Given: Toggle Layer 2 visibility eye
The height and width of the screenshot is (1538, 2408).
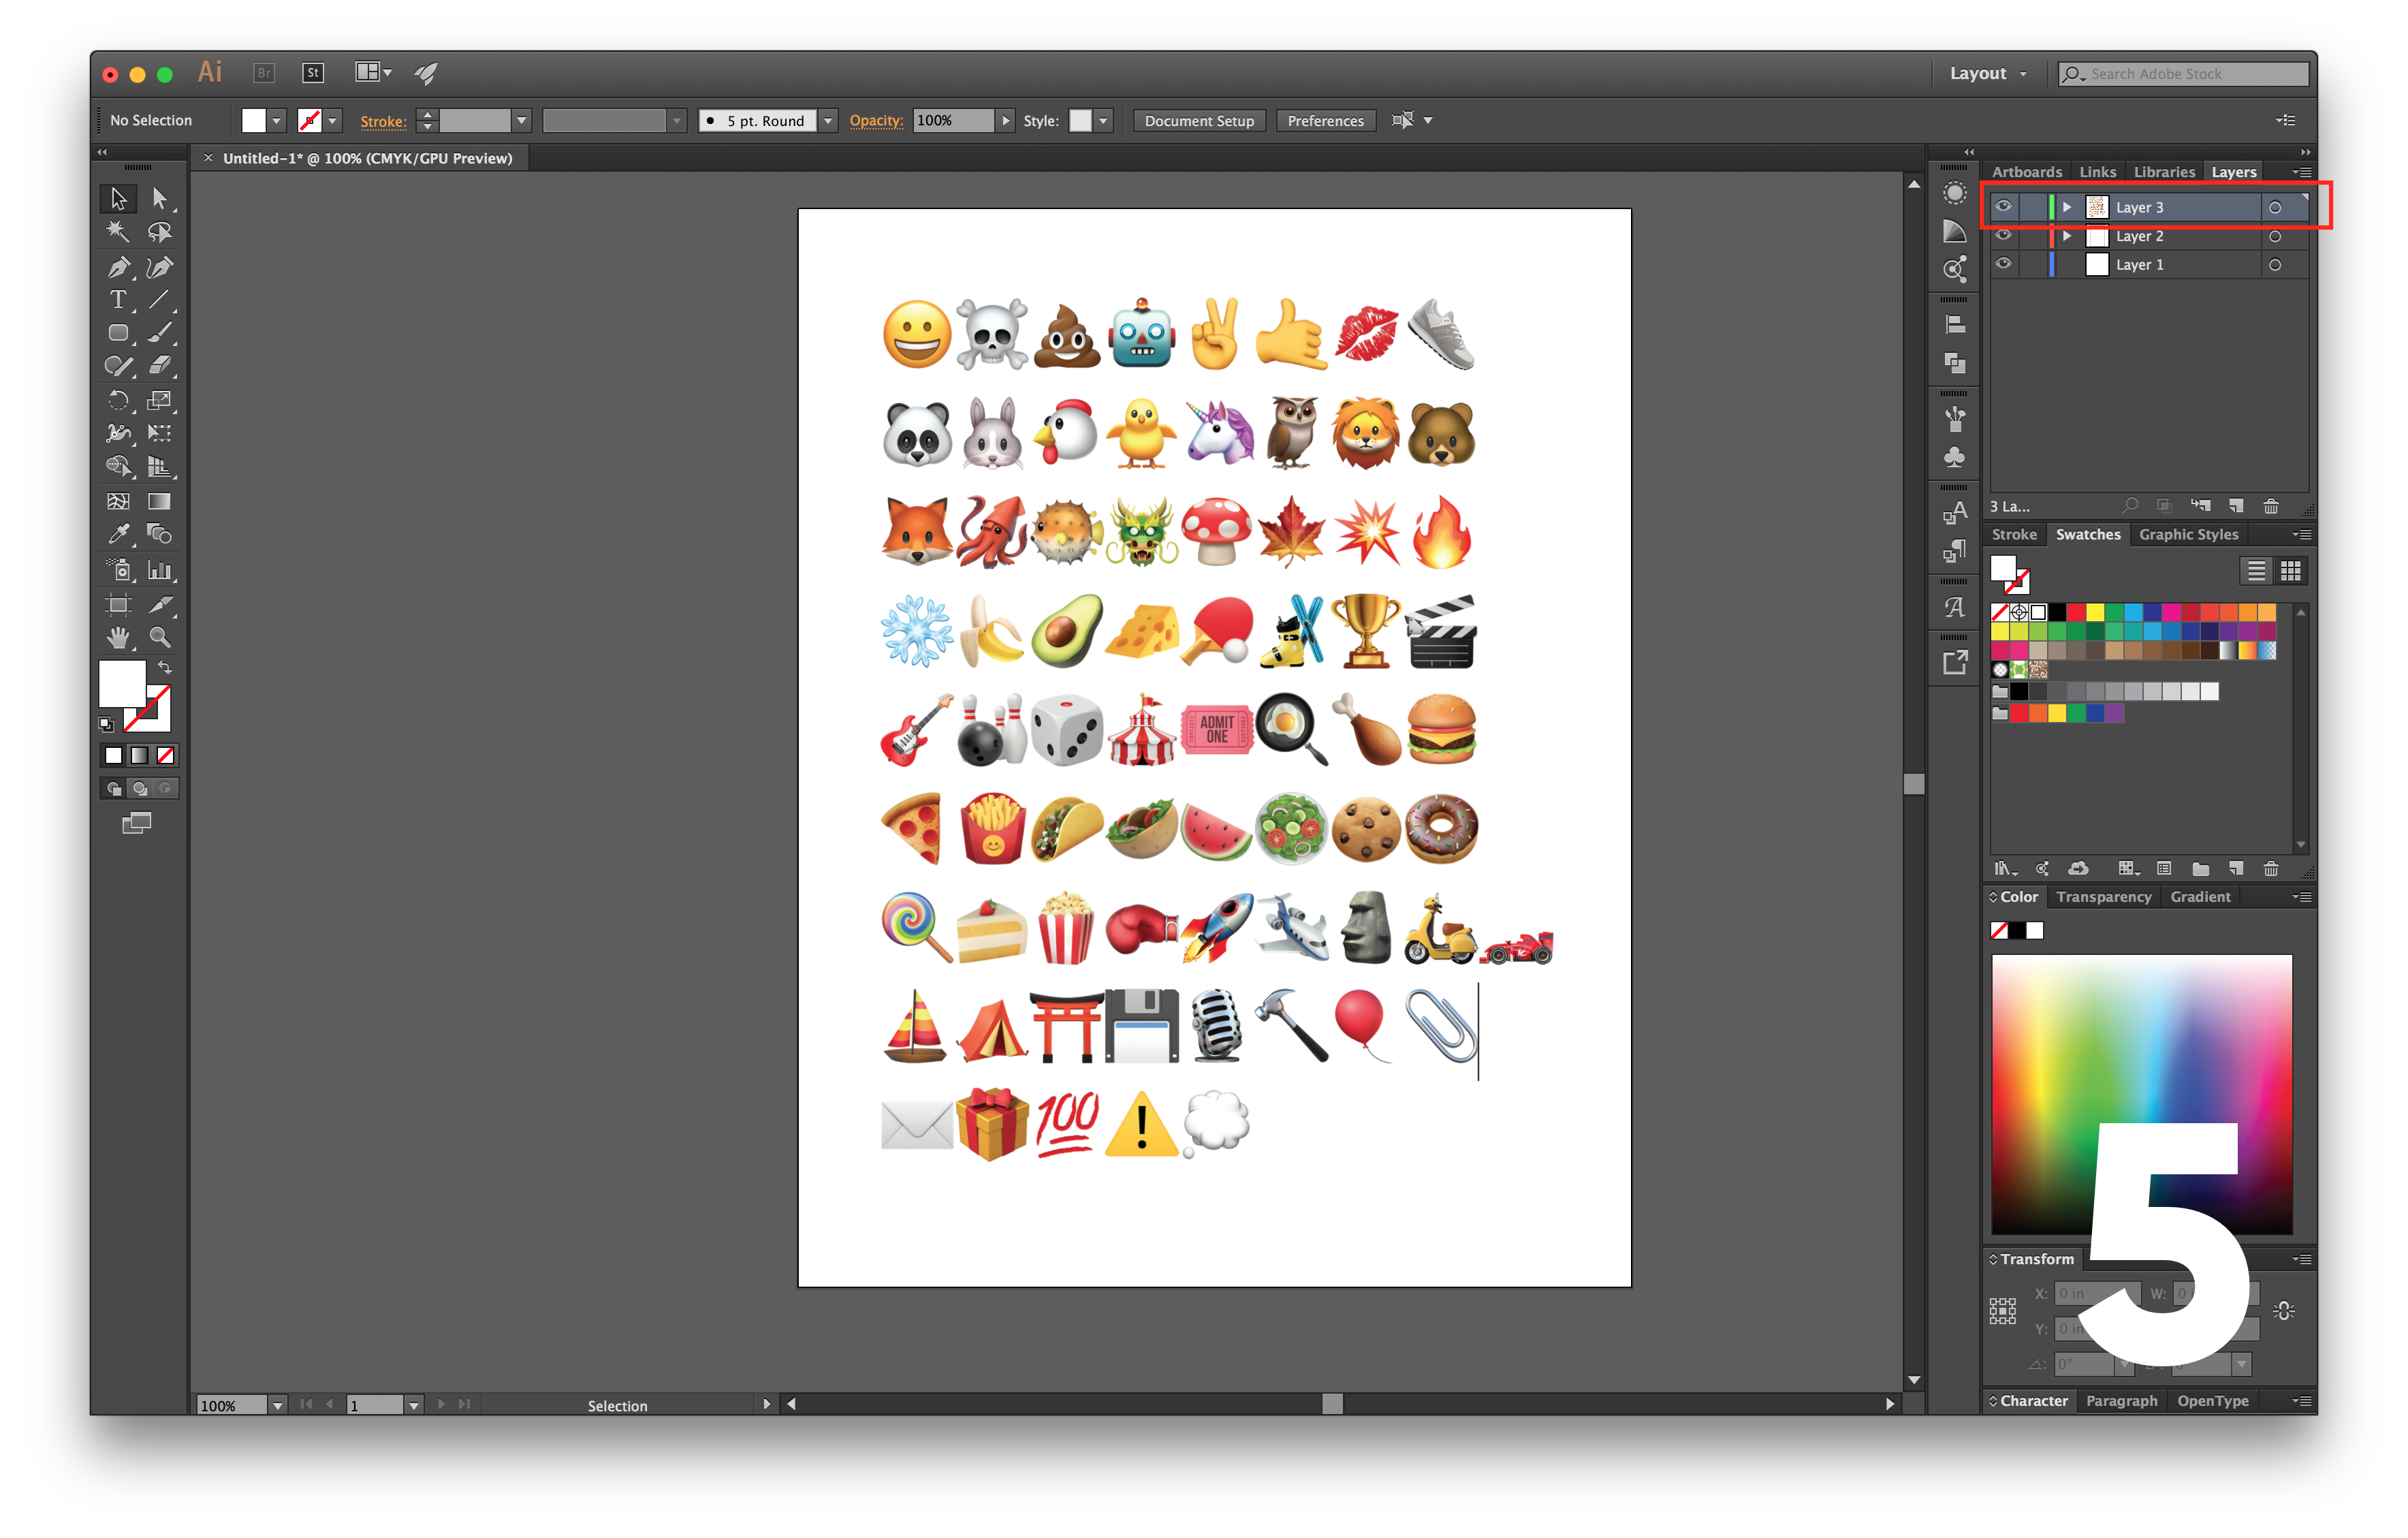Looking at the screenshot, I should pos(2003,236).
